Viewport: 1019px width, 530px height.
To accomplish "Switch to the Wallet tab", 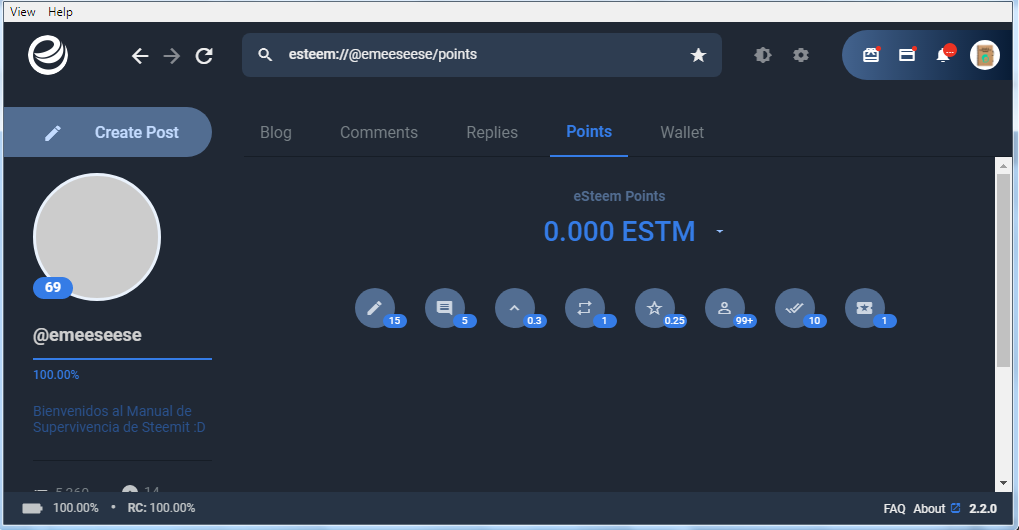I will 682,132.
